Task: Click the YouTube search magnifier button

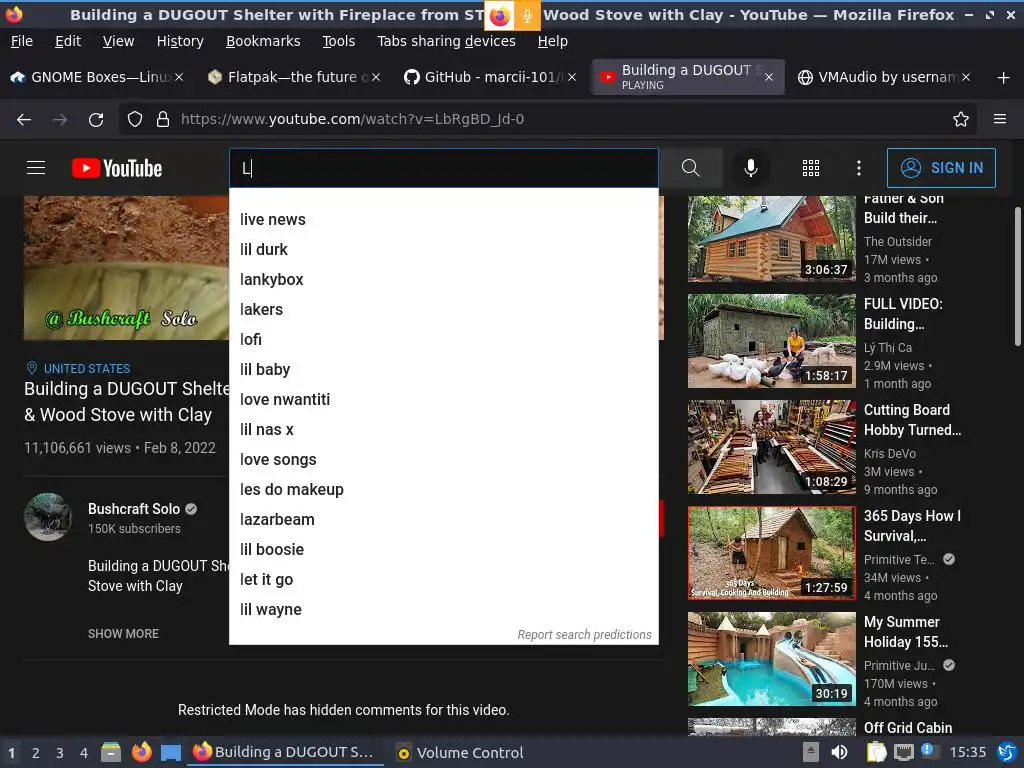Action: [691, 168]
